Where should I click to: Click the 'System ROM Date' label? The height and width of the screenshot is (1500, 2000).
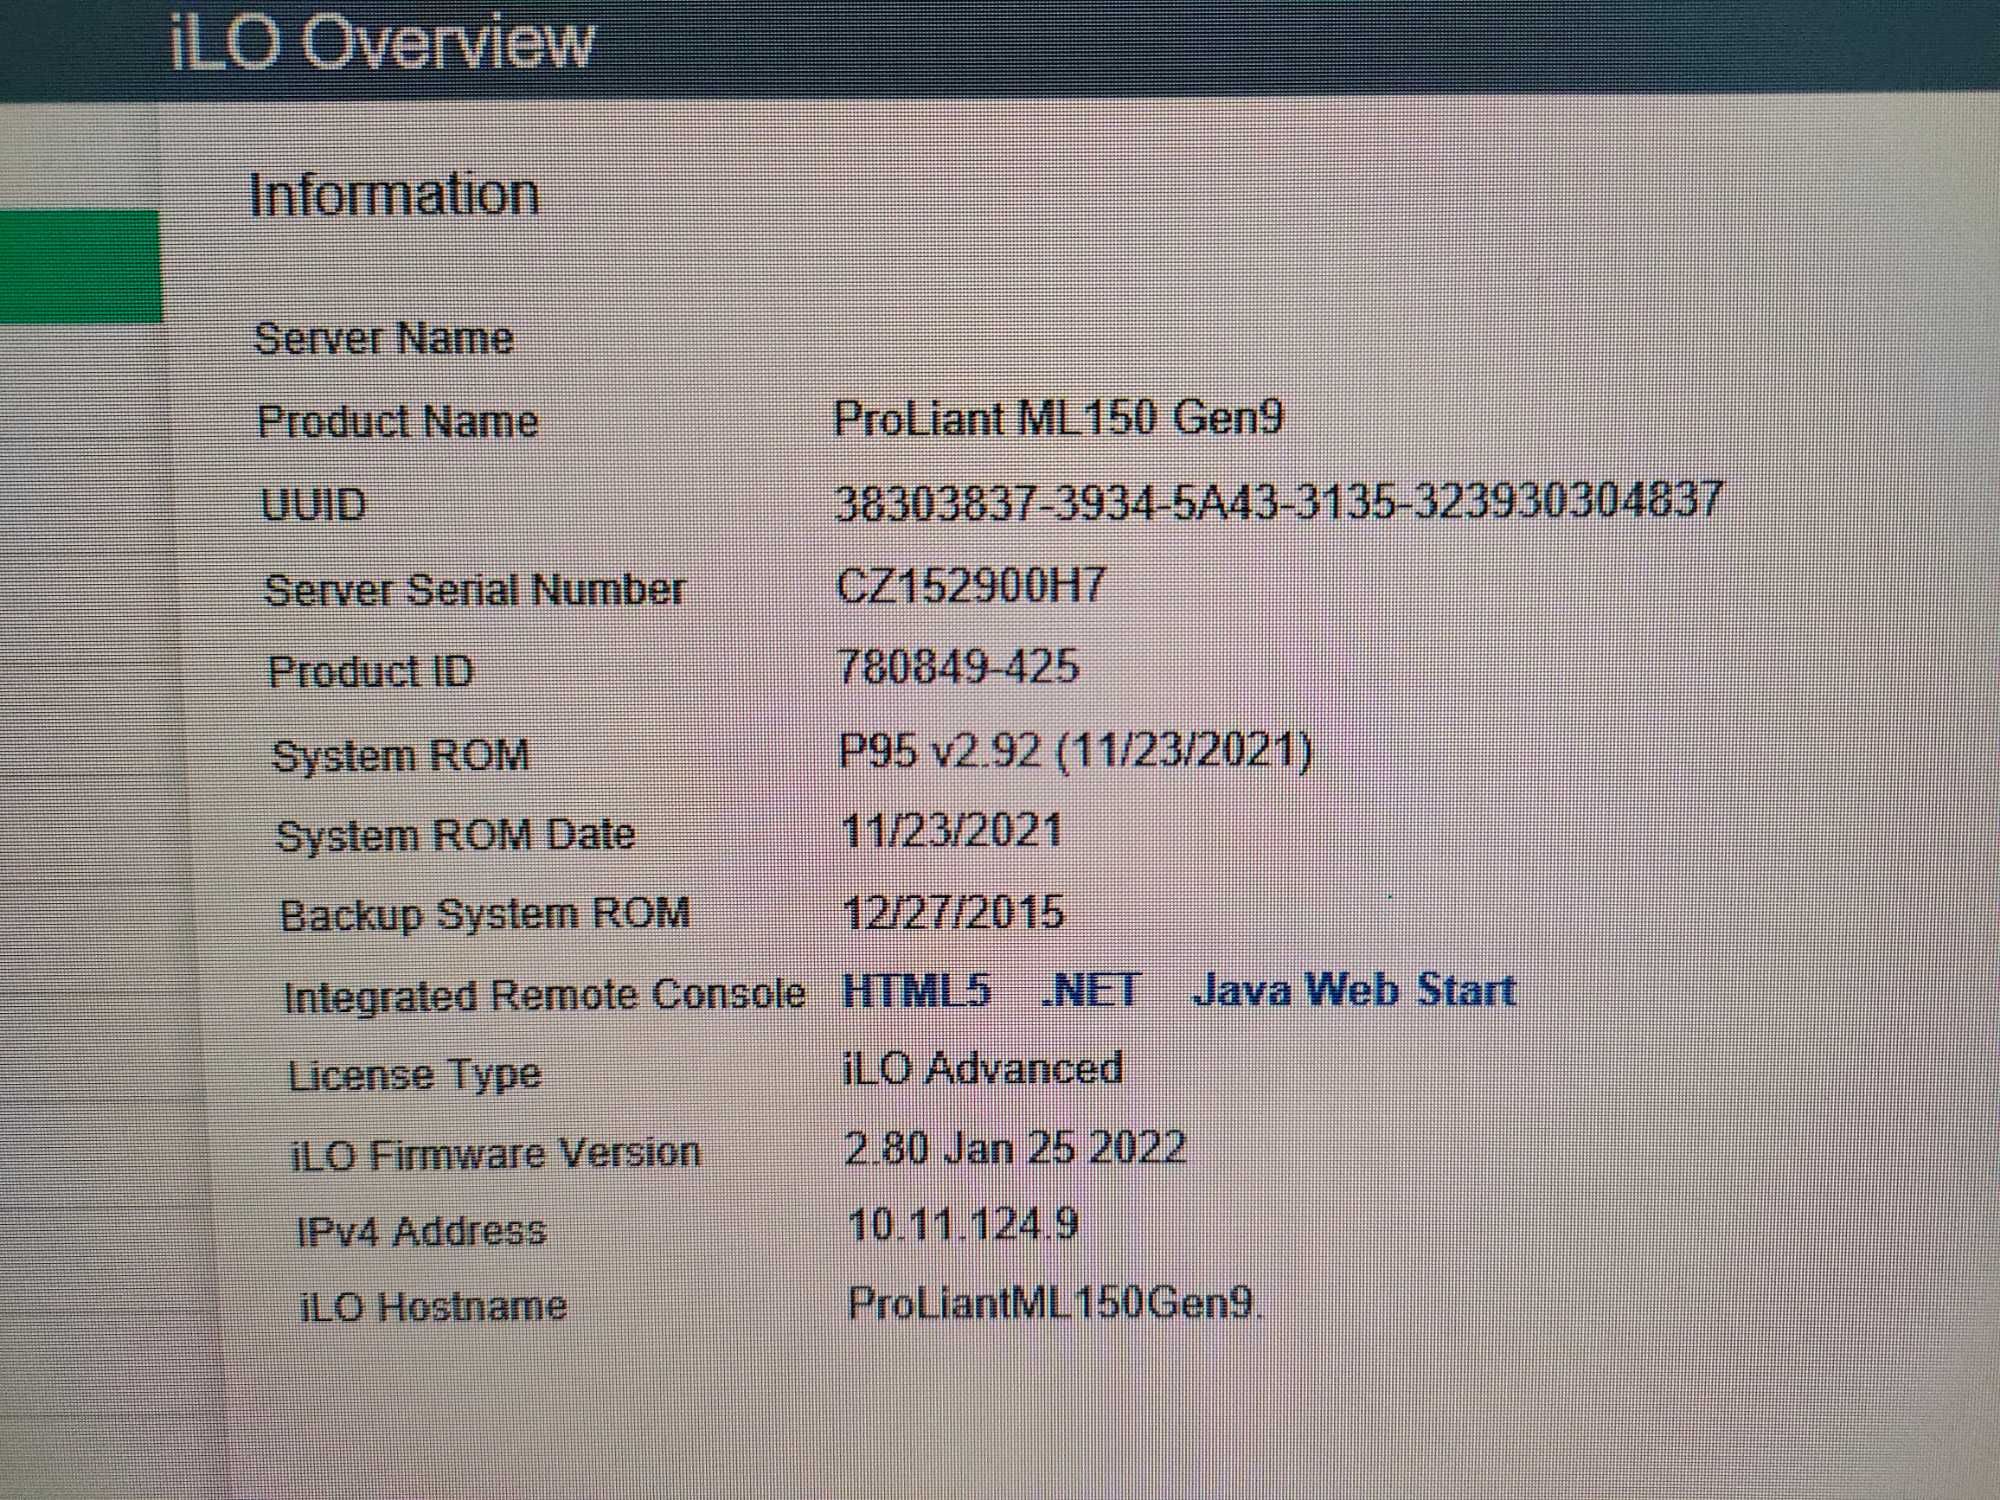455,835
